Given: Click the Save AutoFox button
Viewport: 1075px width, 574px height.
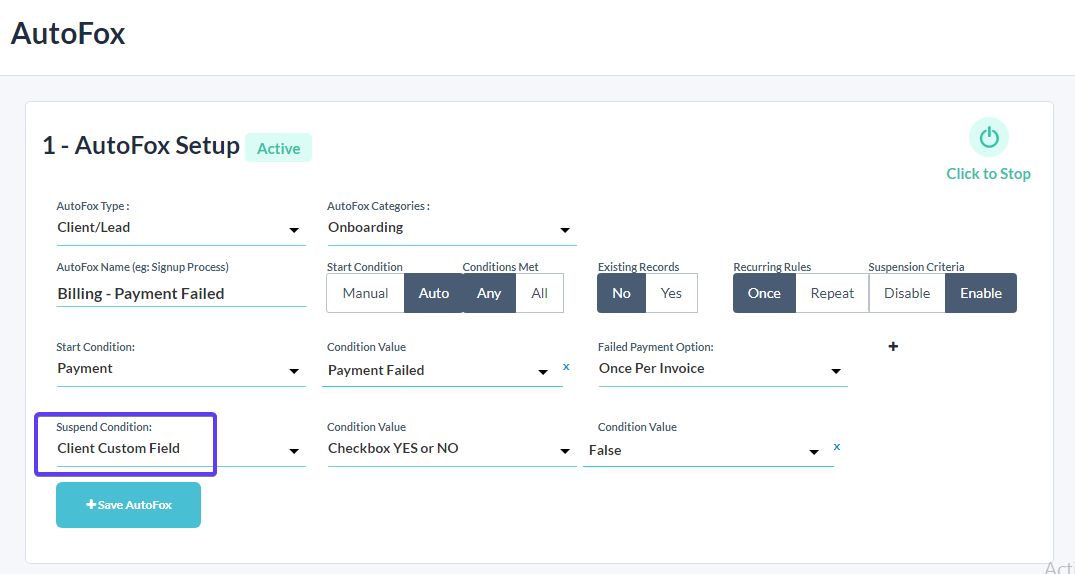Looking at the screenshot, I should click(128, 505).
